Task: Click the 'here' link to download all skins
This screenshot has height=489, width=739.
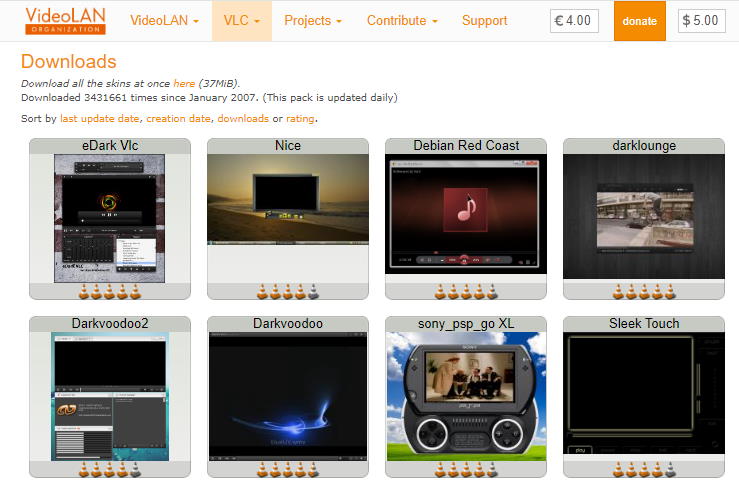Action: 184,83
